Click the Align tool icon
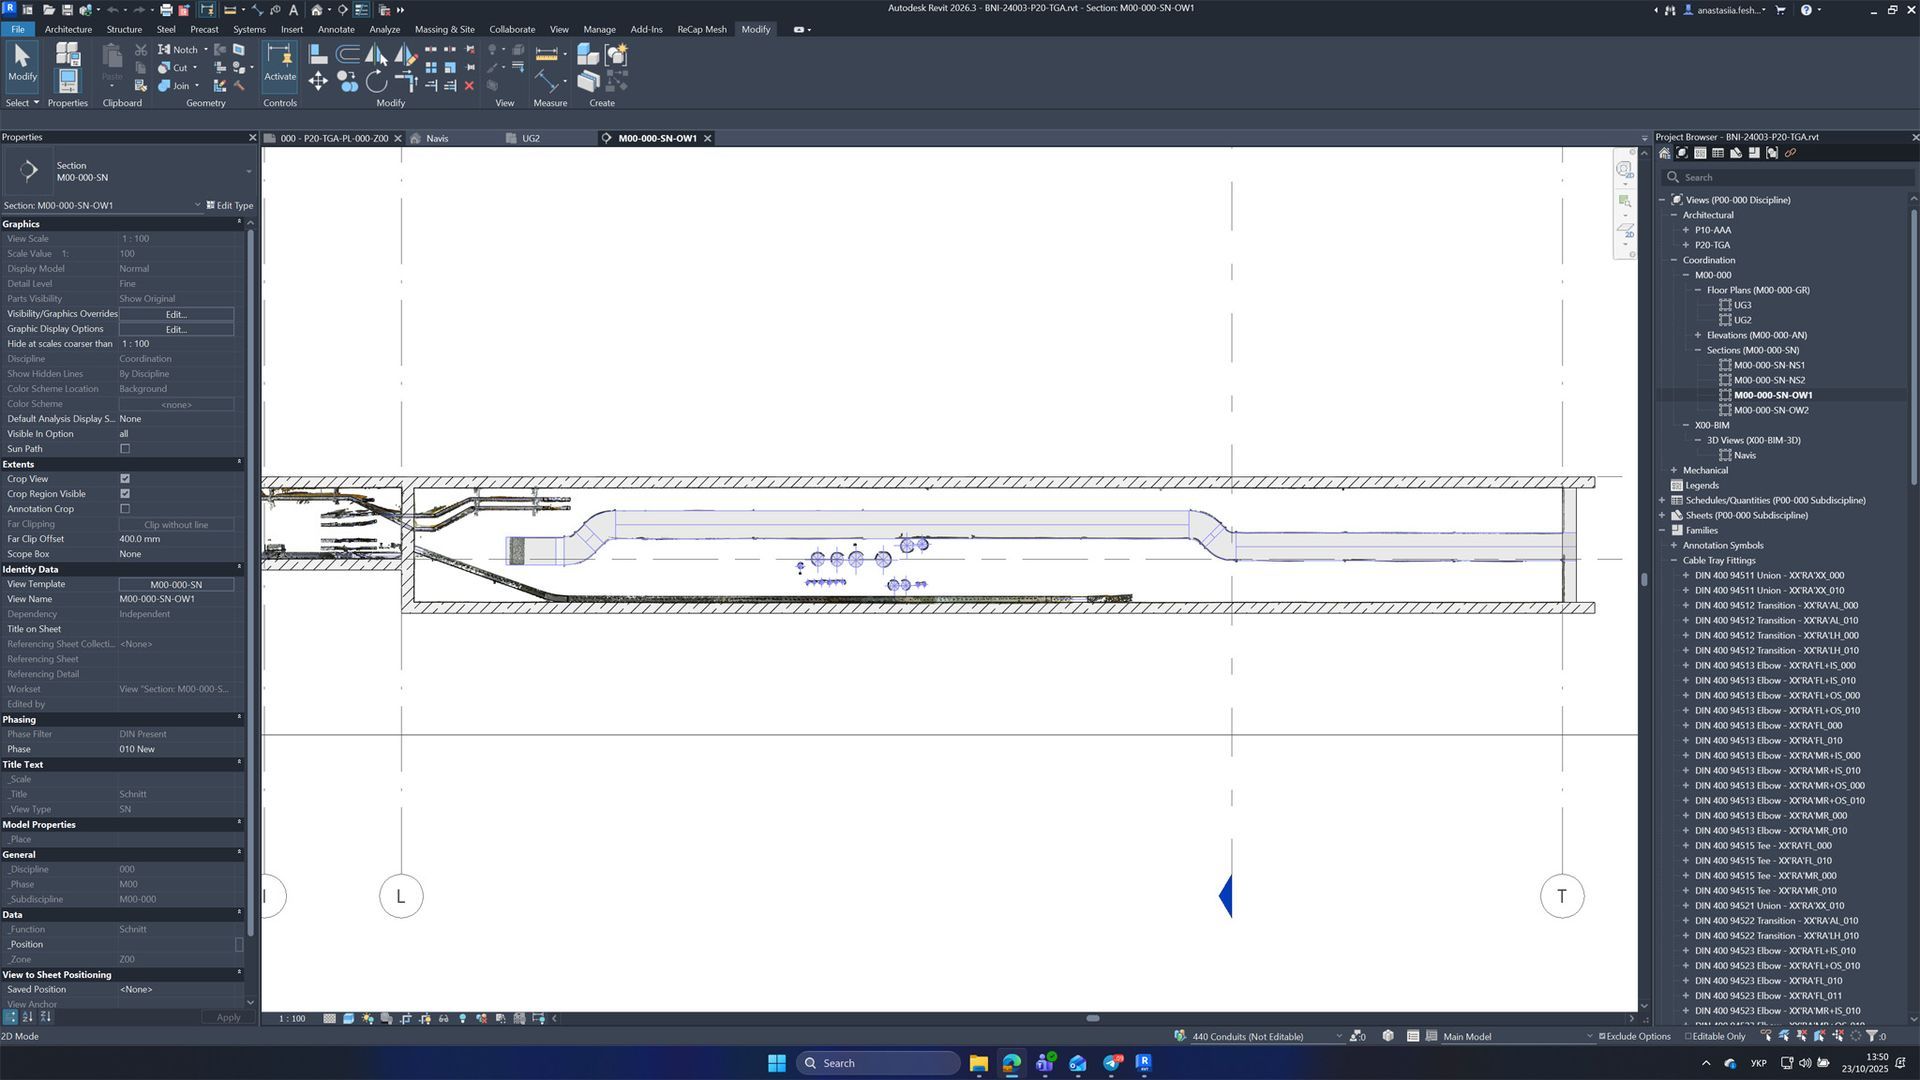Image resolution: width=1920 pixels, height=1080 pixels. click(318, 54)
